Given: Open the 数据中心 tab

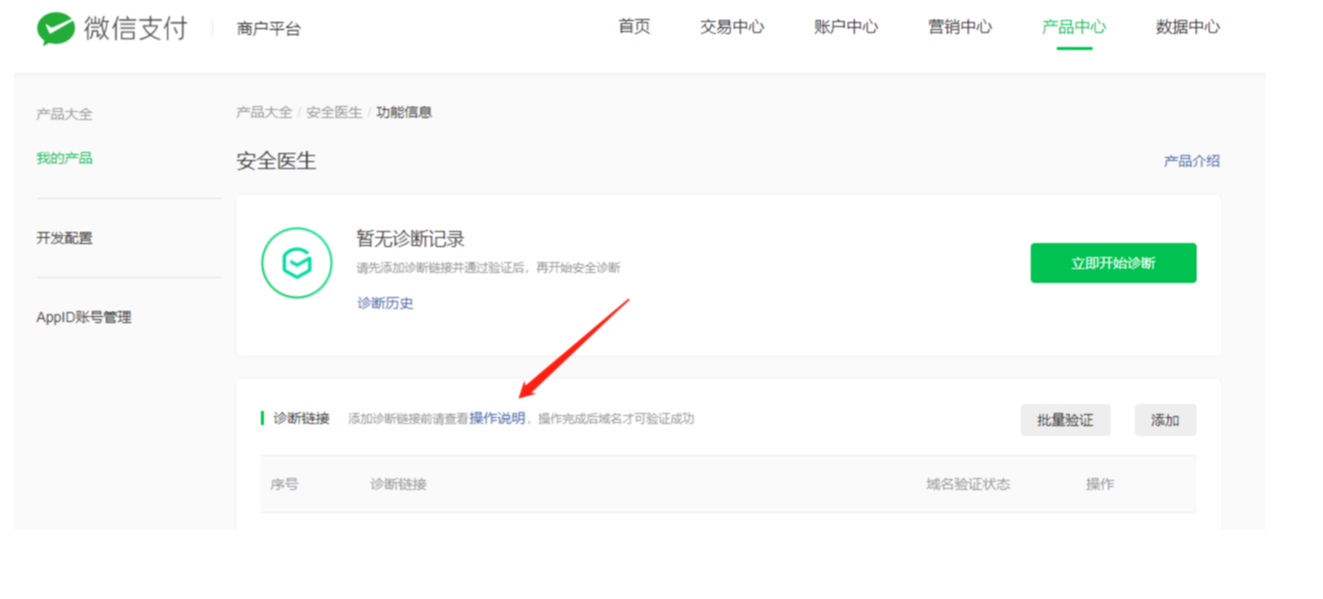Looking at the screenshot, I should click(x=1187, y=27).
